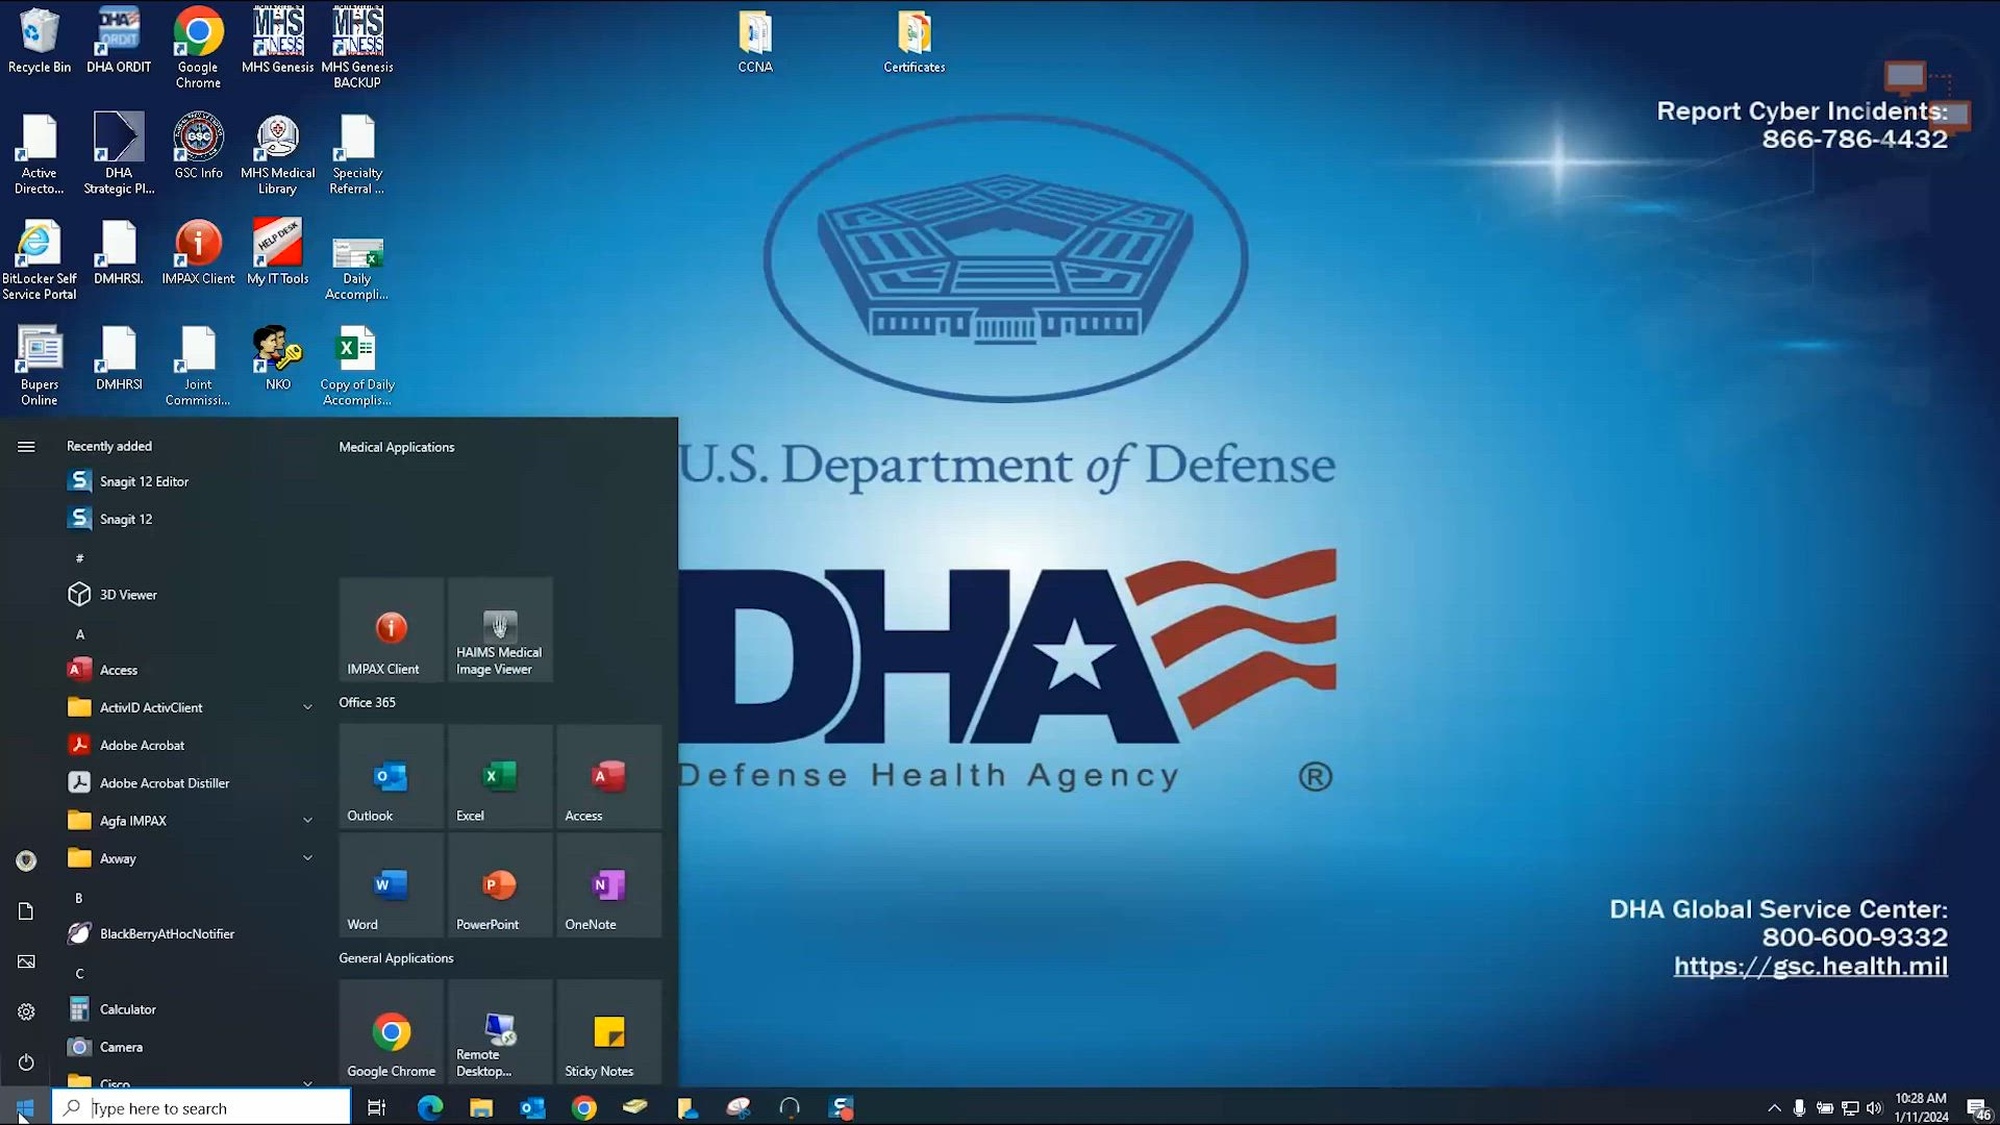Open Settings from the start menu sidebar

(x=26, y=1011)
